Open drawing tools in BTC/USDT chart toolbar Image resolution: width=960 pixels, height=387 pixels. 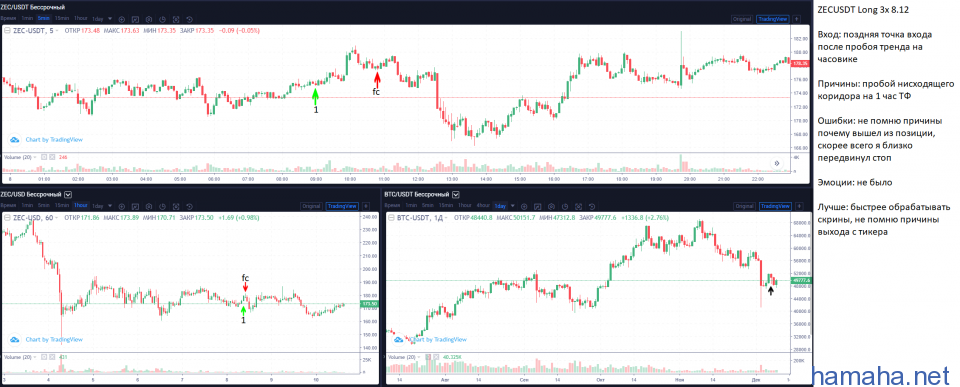[538, 206]
